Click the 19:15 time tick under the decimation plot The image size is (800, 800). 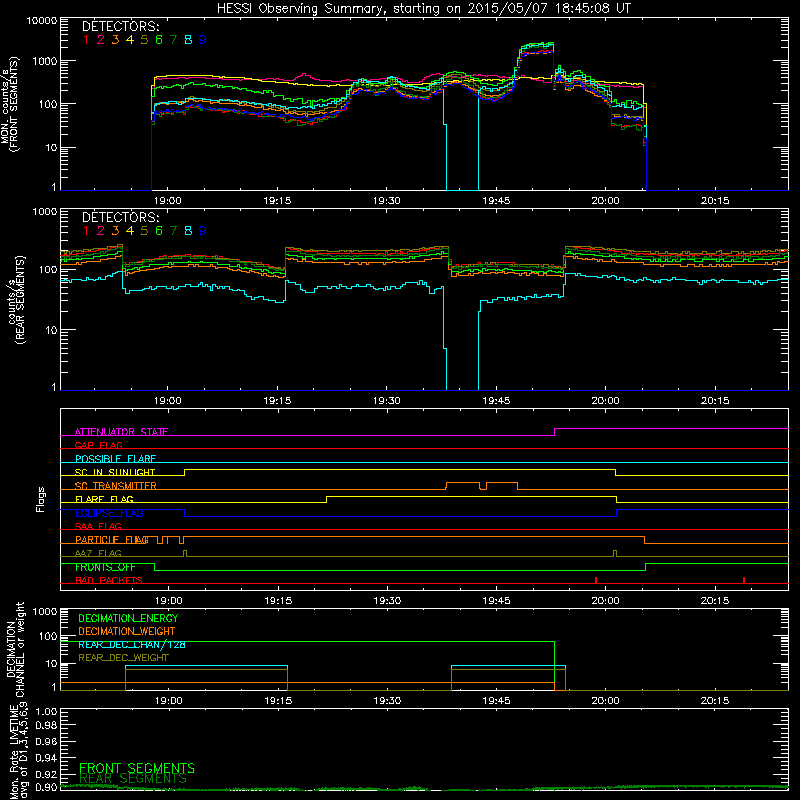coord(278,701)
